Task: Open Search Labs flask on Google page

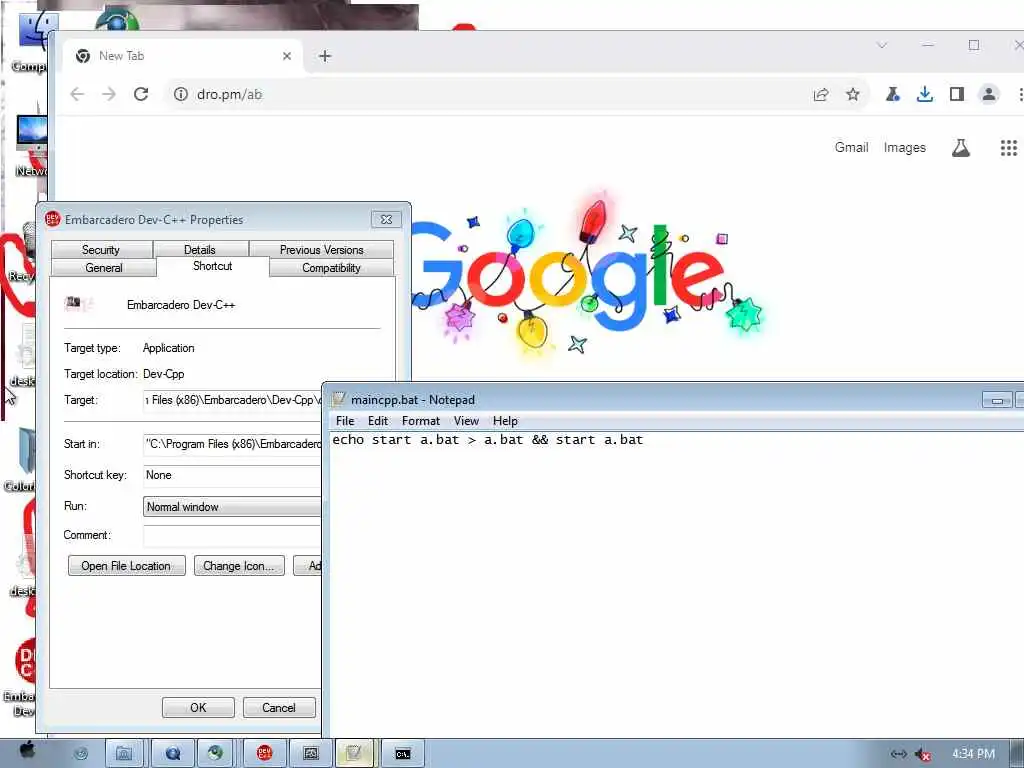Action: pos(960,148)
